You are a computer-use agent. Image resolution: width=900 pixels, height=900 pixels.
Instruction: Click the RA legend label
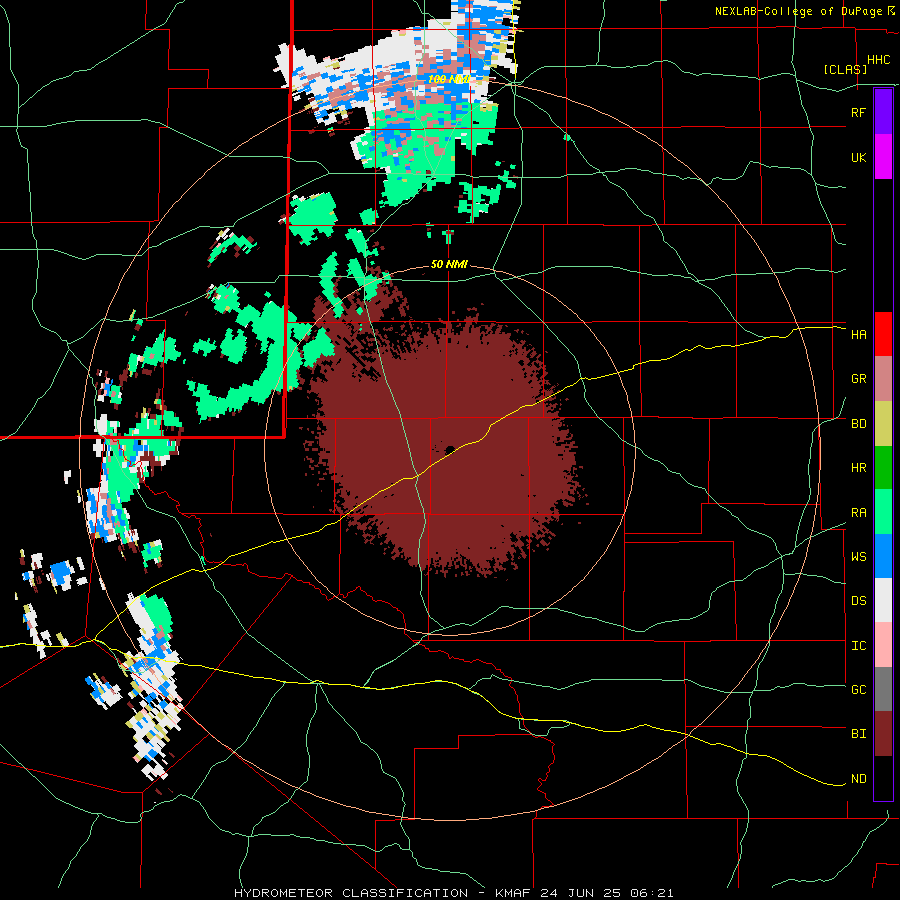[858, 513]
